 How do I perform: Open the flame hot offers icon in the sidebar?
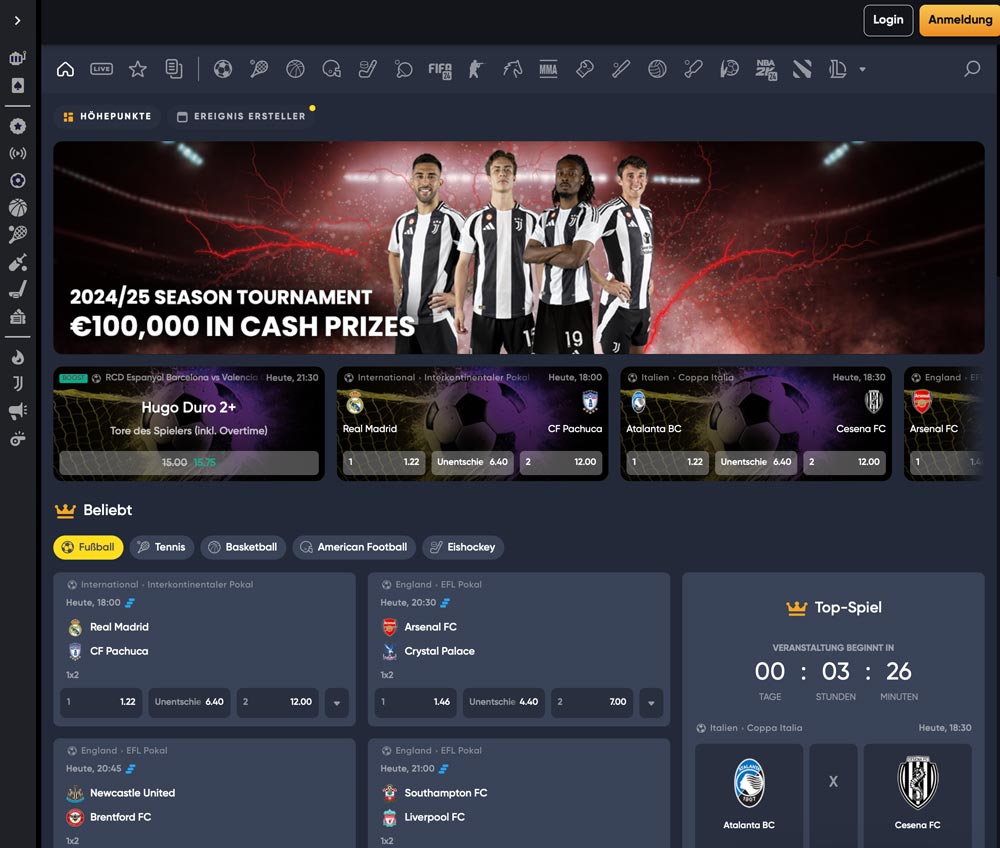tap(18, 357)
